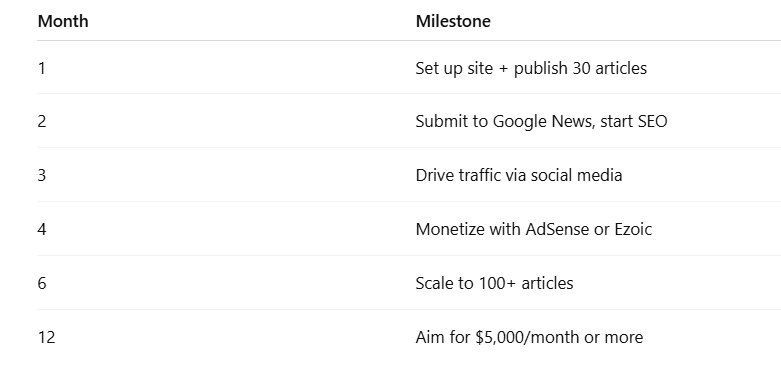Viewport: 781px width, 367px height.
Task: Select month 4 cell
Action: click(x=42, y=229)
